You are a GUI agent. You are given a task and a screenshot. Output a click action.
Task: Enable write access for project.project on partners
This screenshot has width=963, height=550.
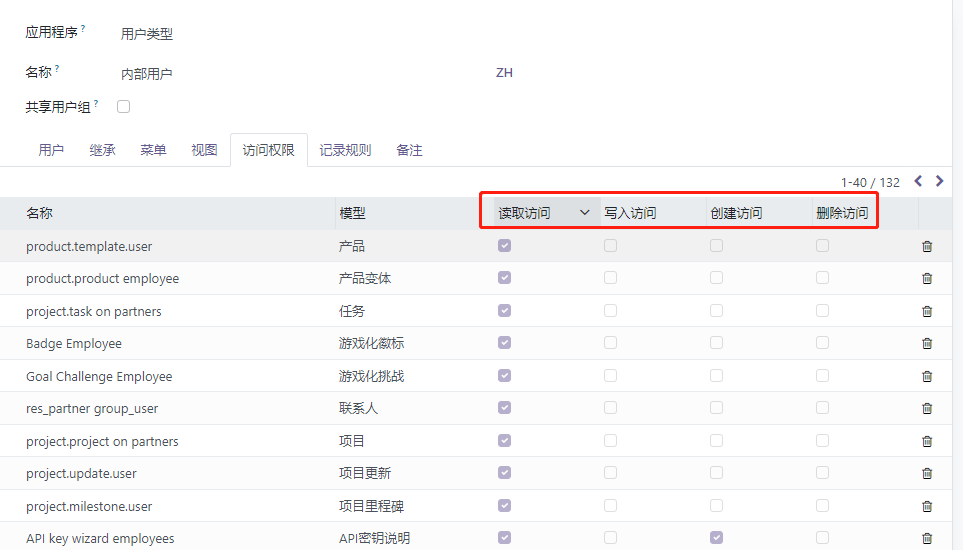[x=610, y=441]
